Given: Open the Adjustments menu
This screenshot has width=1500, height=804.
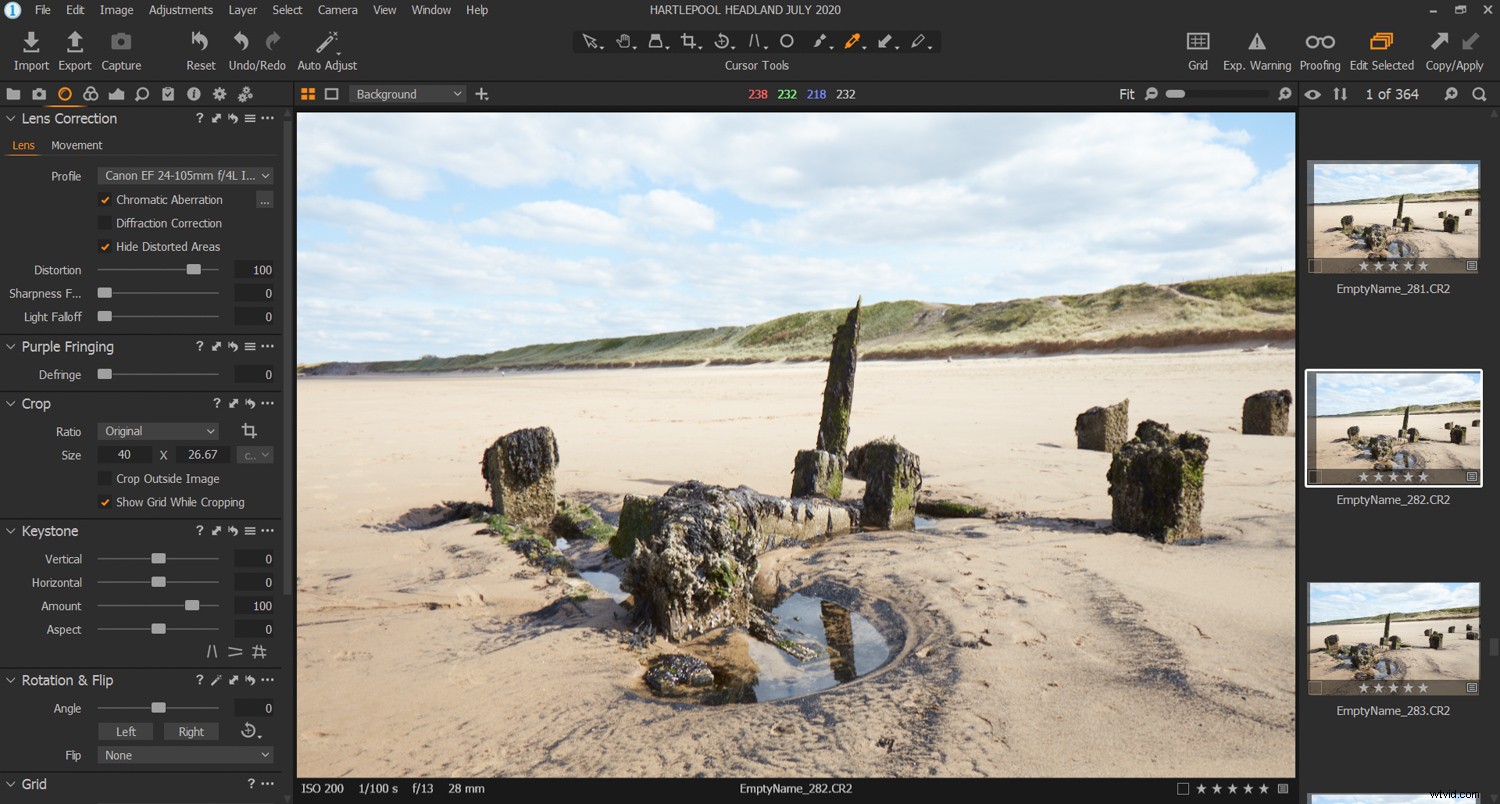Looking at the screenshot, I should coord(181,10).
